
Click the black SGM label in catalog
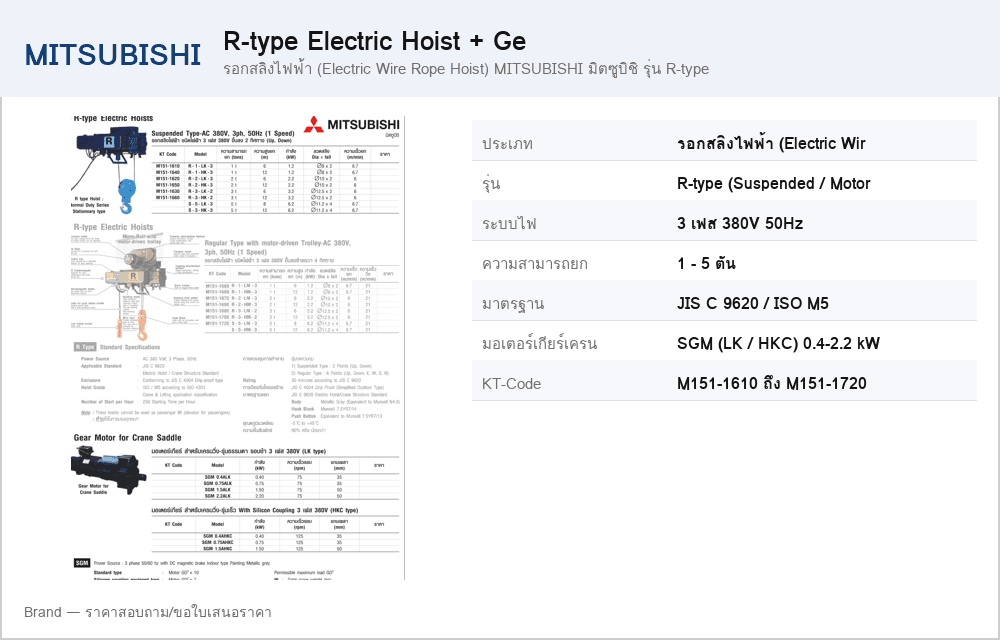[82, 563]
